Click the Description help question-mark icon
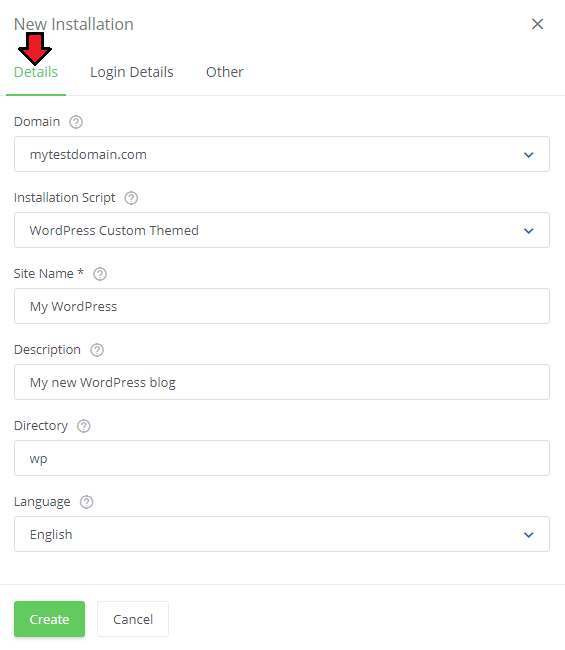The image size is (565, 650). pyautogui.click(x=97, y=350)
